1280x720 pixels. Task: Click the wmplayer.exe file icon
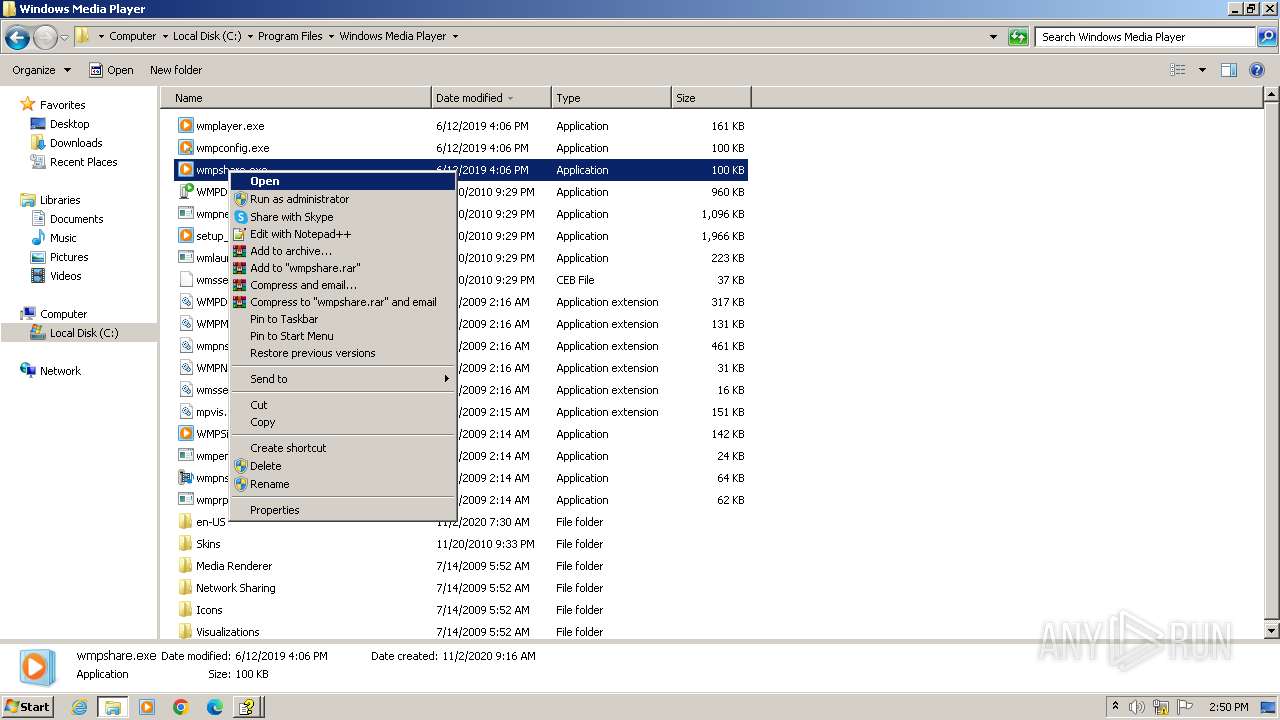pyautogui.click(x=185, y=126)
